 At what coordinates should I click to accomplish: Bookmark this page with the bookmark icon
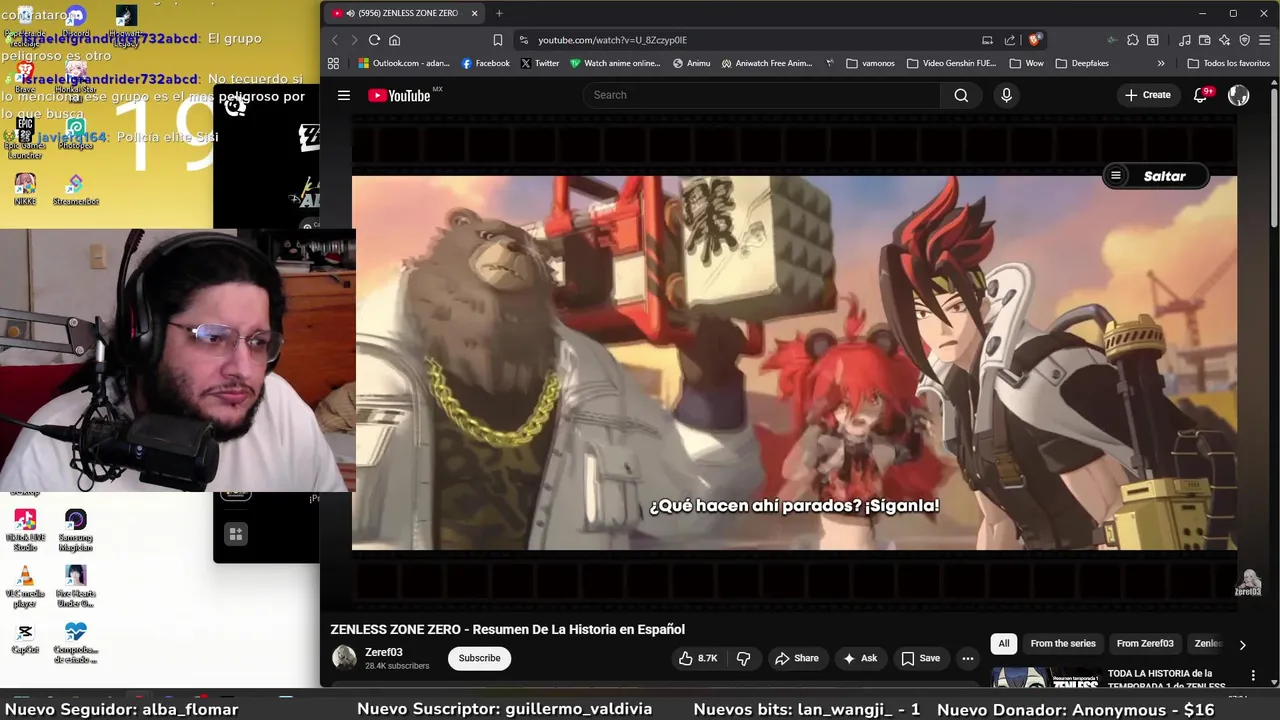[497, 40]
